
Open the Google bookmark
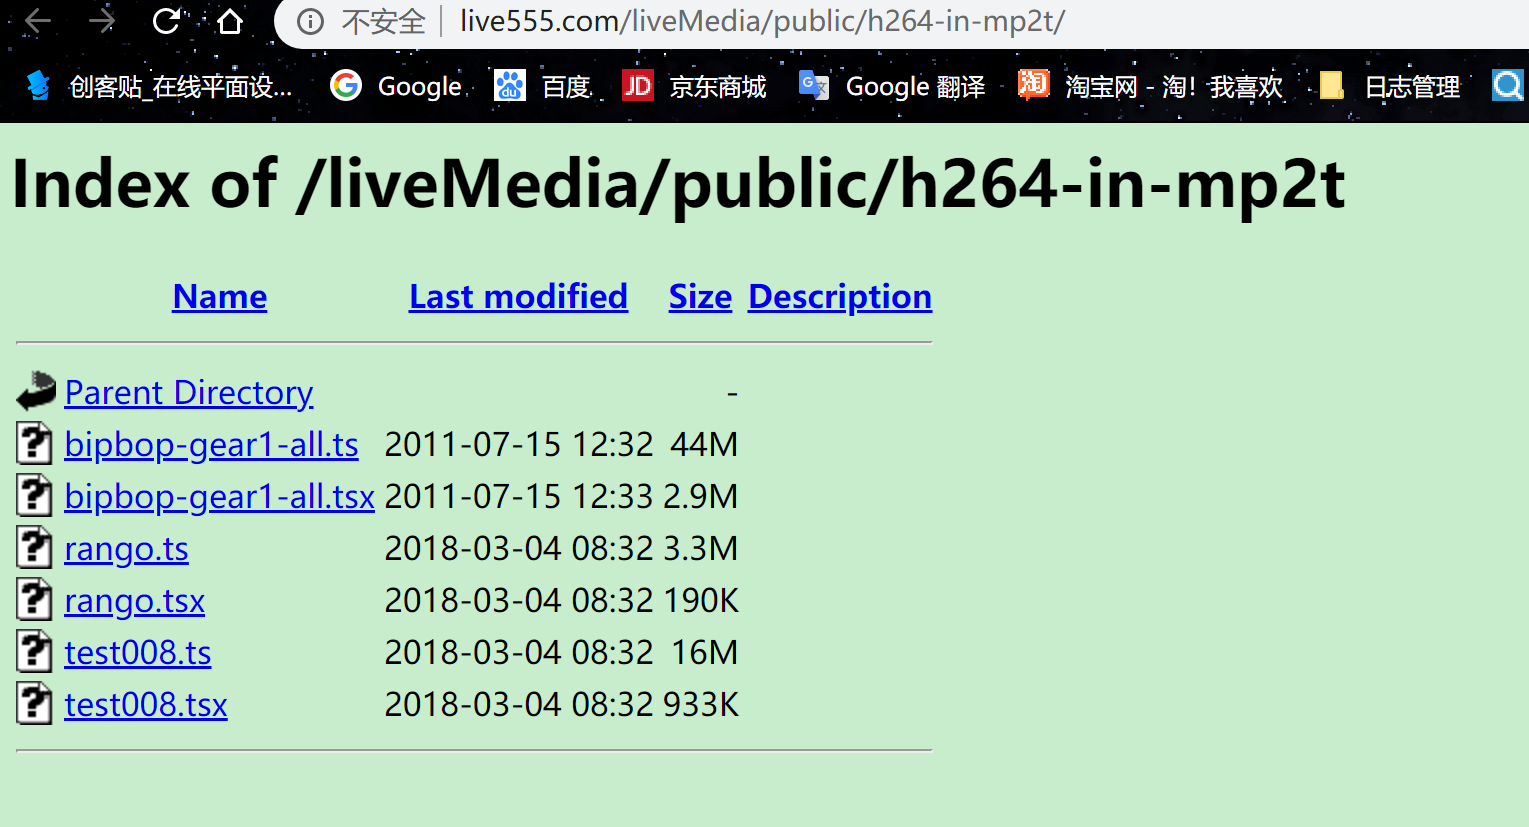[419, 86]
